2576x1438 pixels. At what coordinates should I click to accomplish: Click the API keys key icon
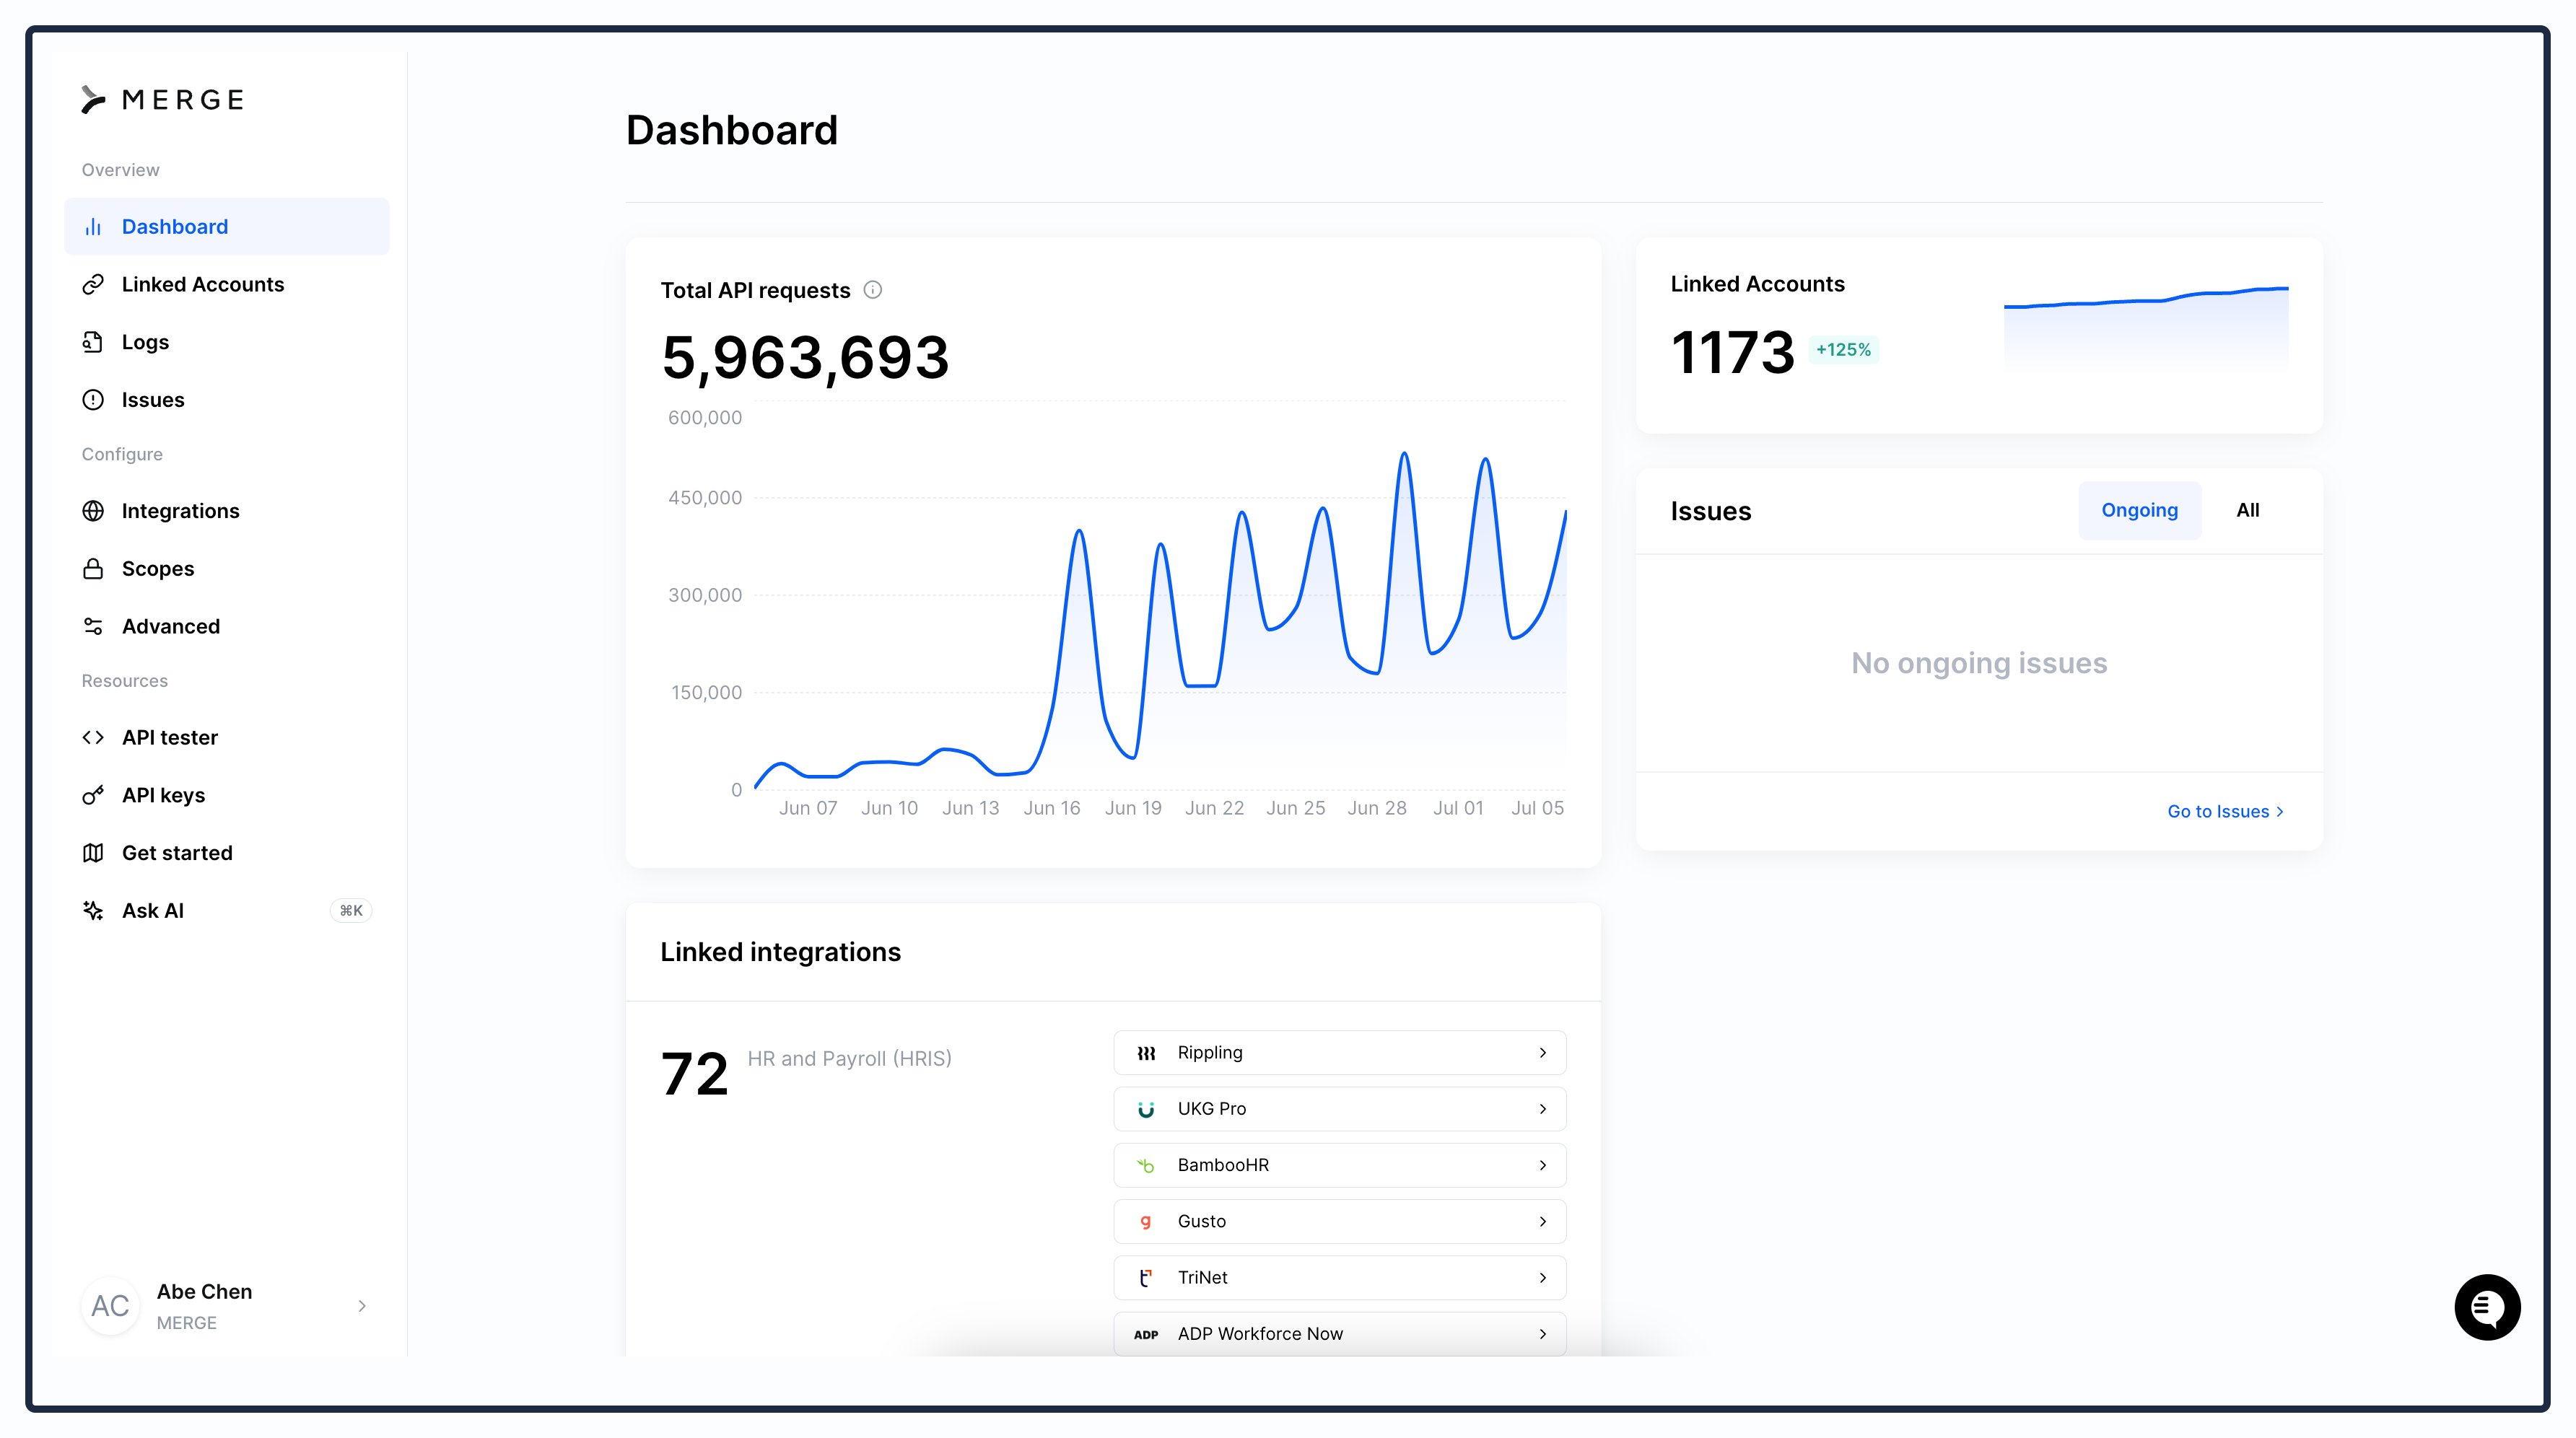point(93,795)
